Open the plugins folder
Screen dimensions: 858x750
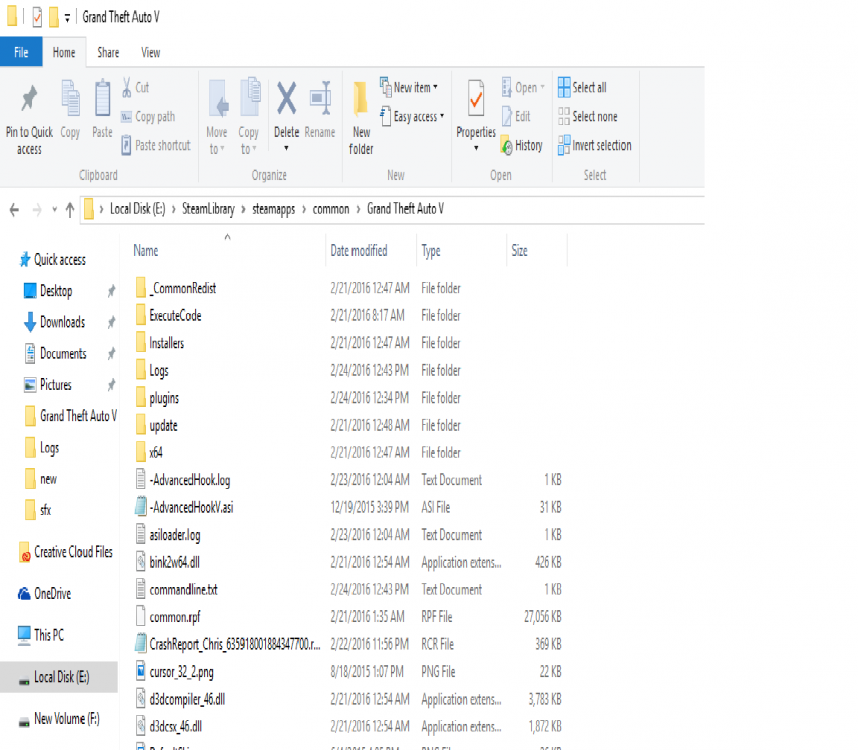(165, 397)
